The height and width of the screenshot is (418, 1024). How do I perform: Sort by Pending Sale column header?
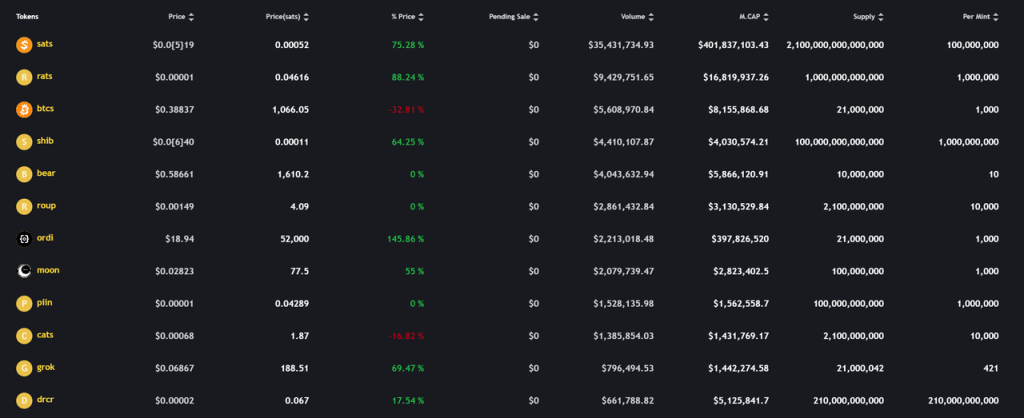point(514,17)
